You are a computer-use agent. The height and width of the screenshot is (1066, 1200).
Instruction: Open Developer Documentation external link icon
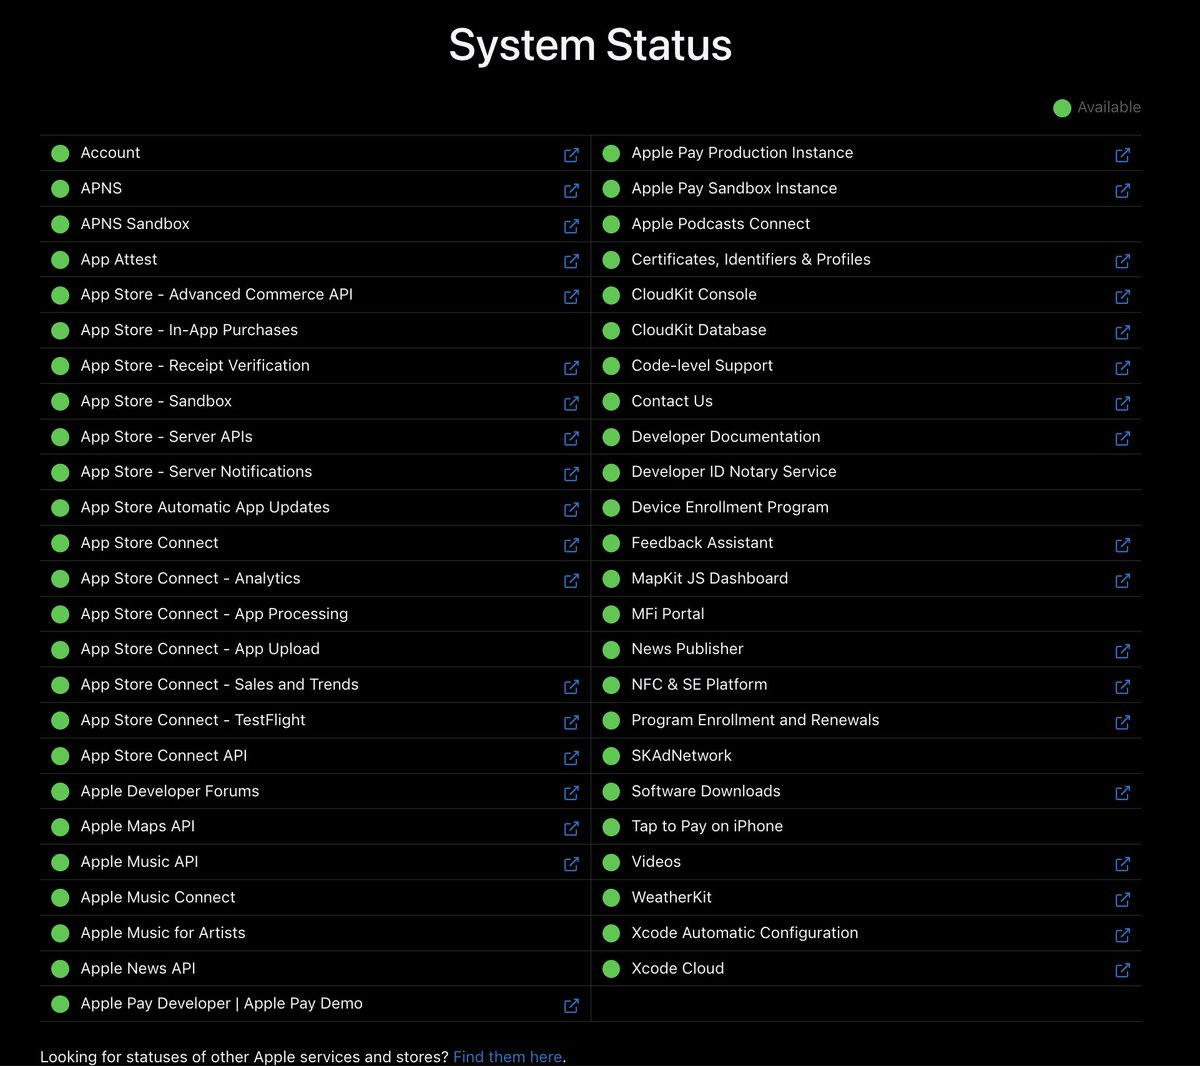[x=1123, y=438]
